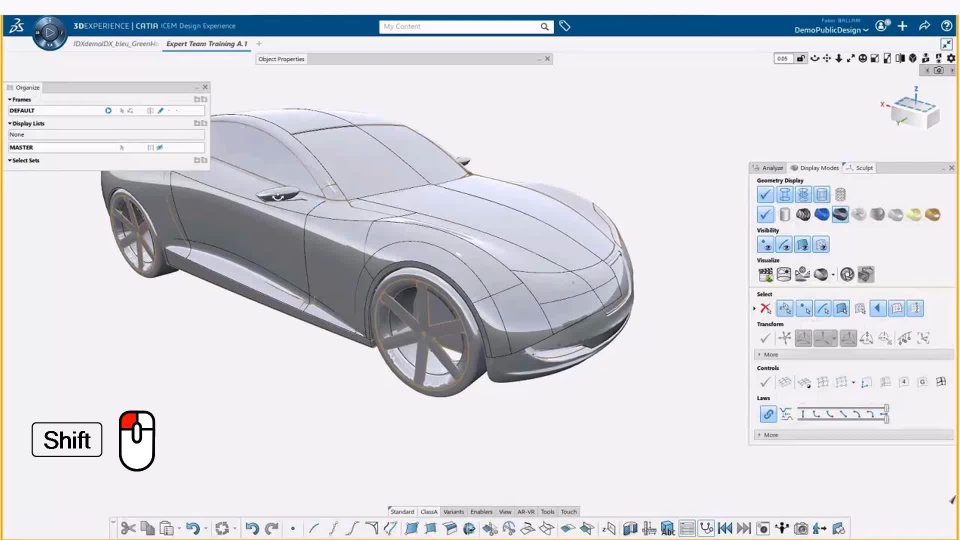Select the gold material shading sphere

(x=932, y=215)
